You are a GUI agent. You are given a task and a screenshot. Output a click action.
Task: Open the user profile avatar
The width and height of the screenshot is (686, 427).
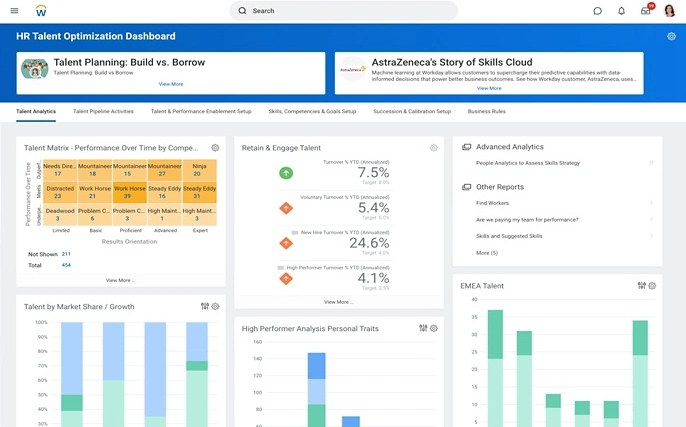click(x=669, y=10)
